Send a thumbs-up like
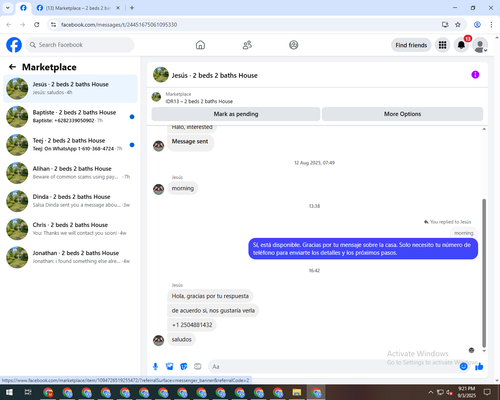The width and height of the screenshot is (500, 400). [x=479, y=367]
